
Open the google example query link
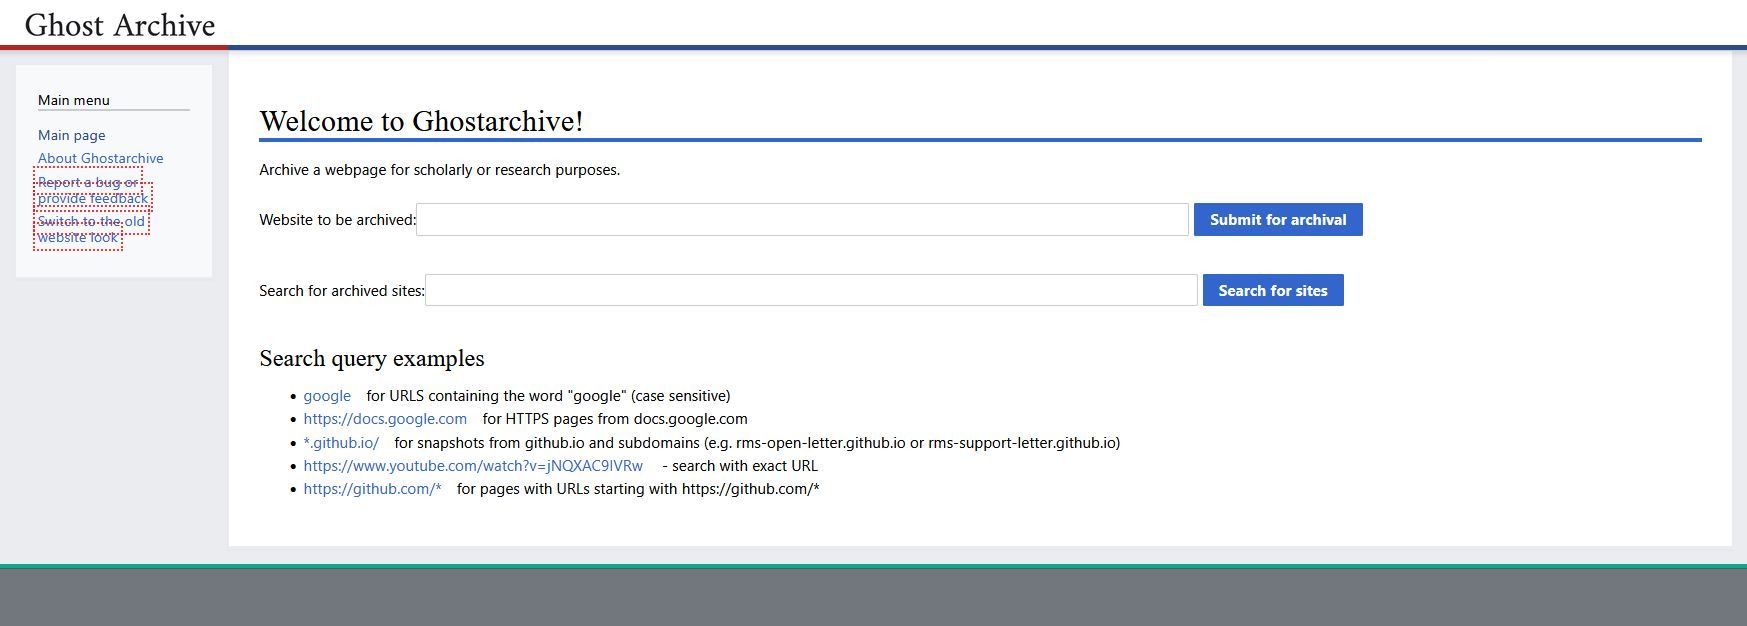[327, 396]
